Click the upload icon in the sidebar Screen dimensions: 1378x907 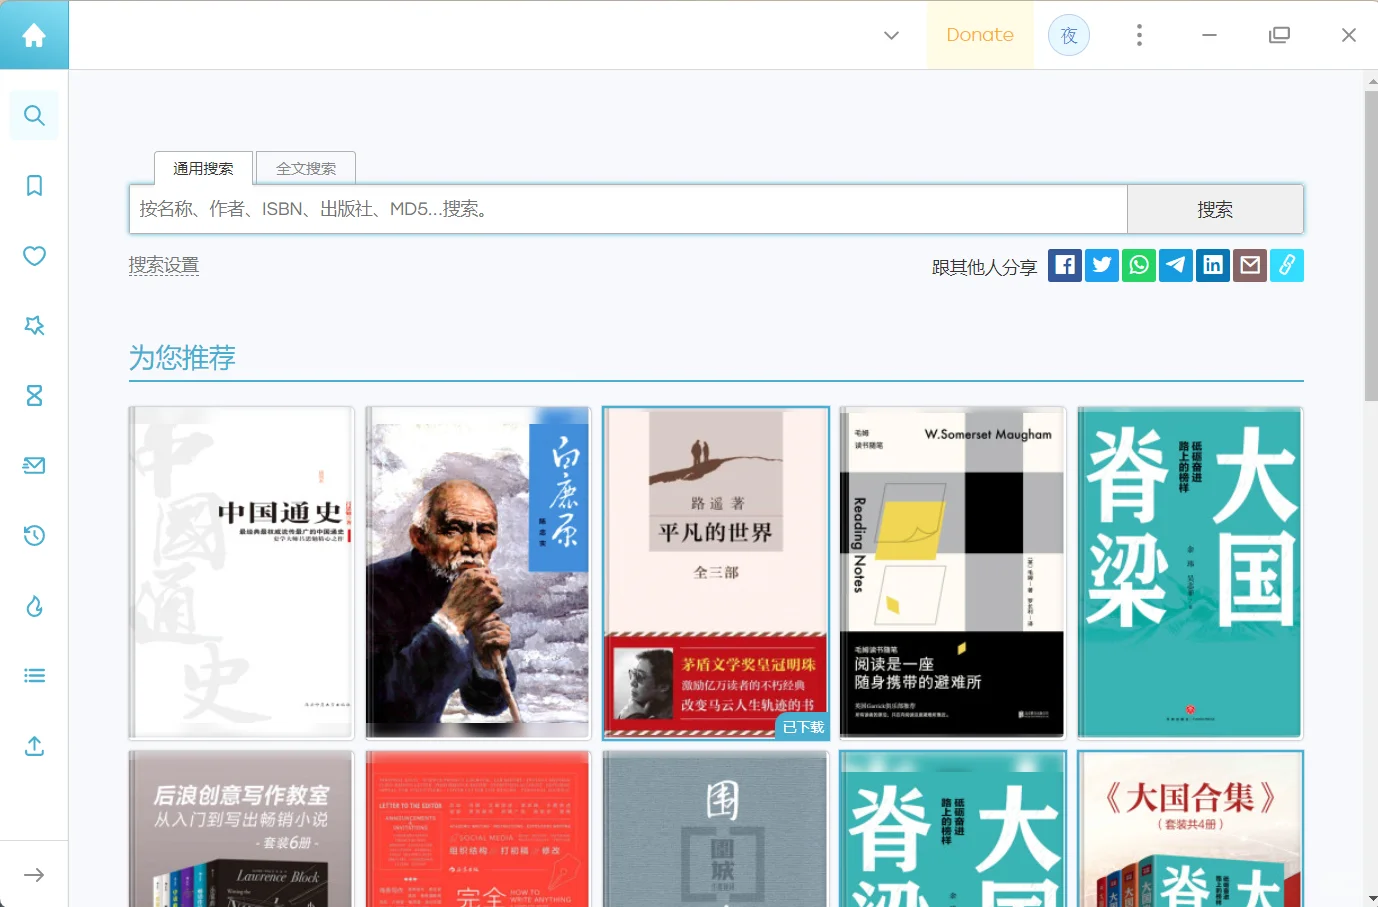click(34, 746)
